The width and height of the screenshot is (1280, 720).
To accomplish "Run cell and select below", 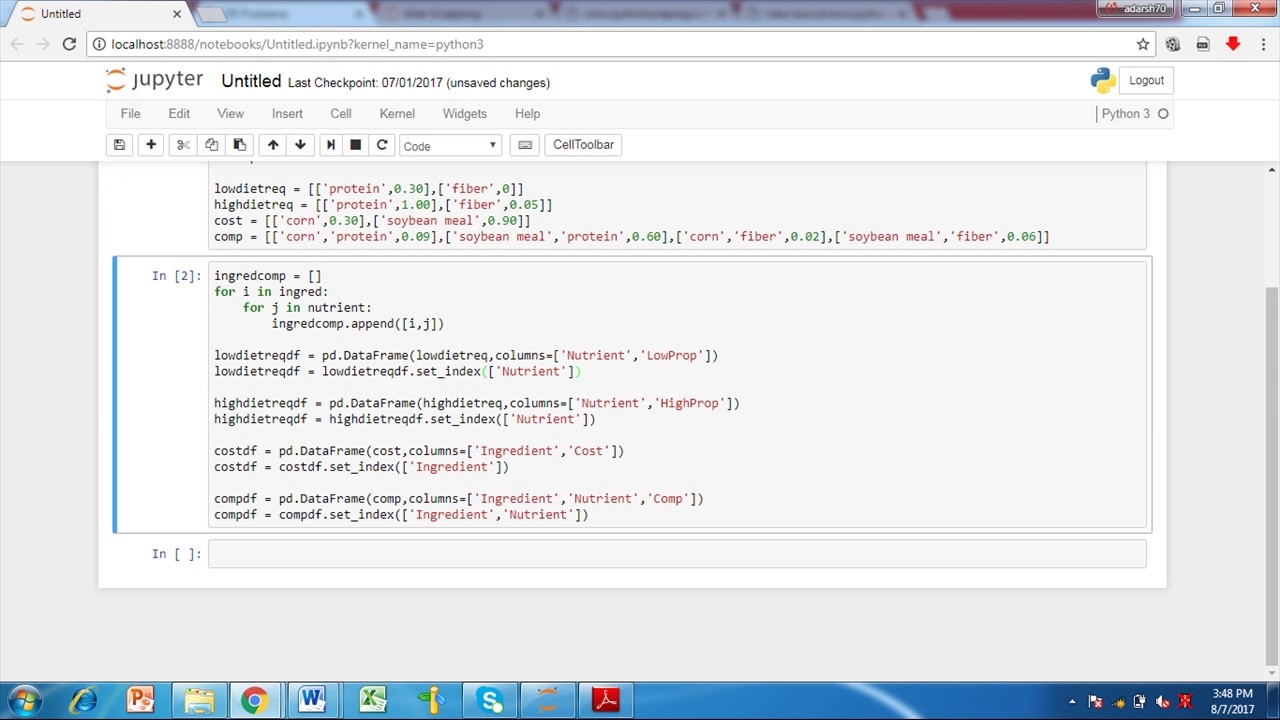I will click(x=330, y=145).
